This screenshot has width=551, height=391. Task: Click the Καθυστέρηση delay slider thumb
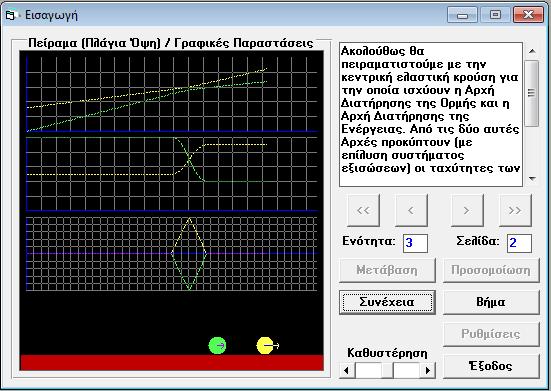point(388,370)
